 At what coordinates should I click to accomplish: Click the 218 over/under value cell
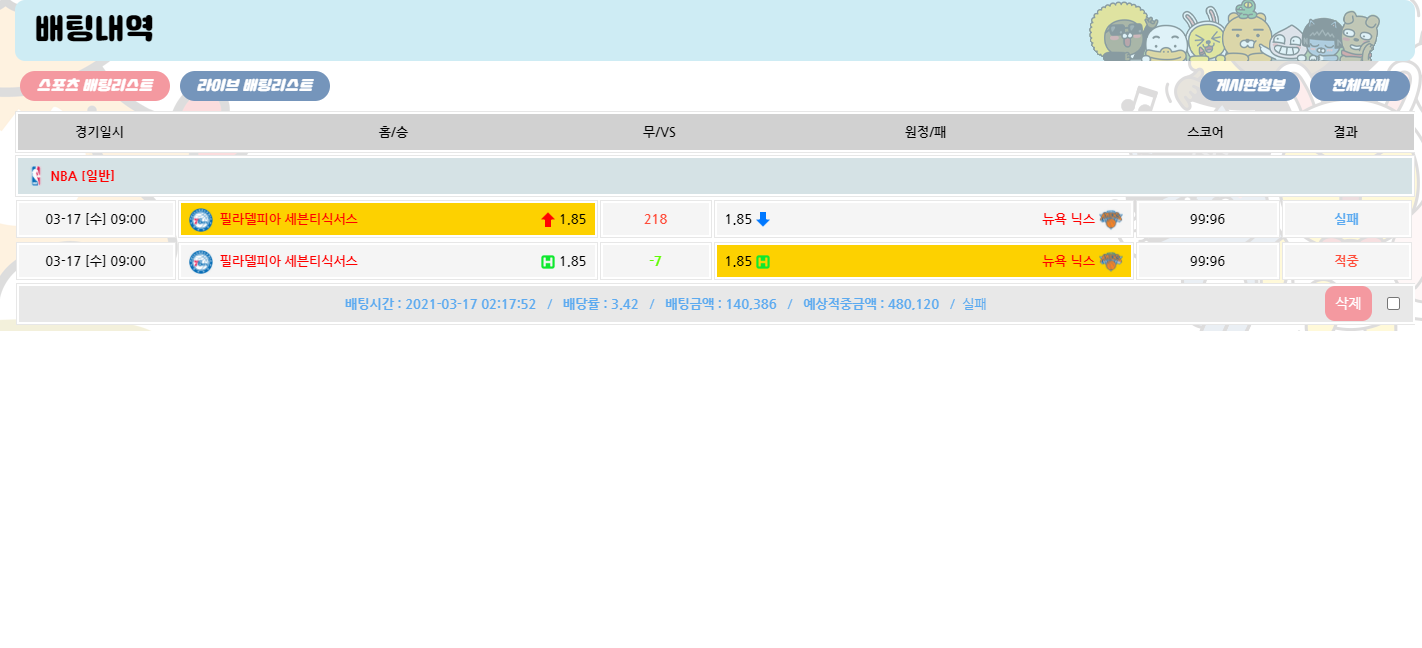point(655,220)
